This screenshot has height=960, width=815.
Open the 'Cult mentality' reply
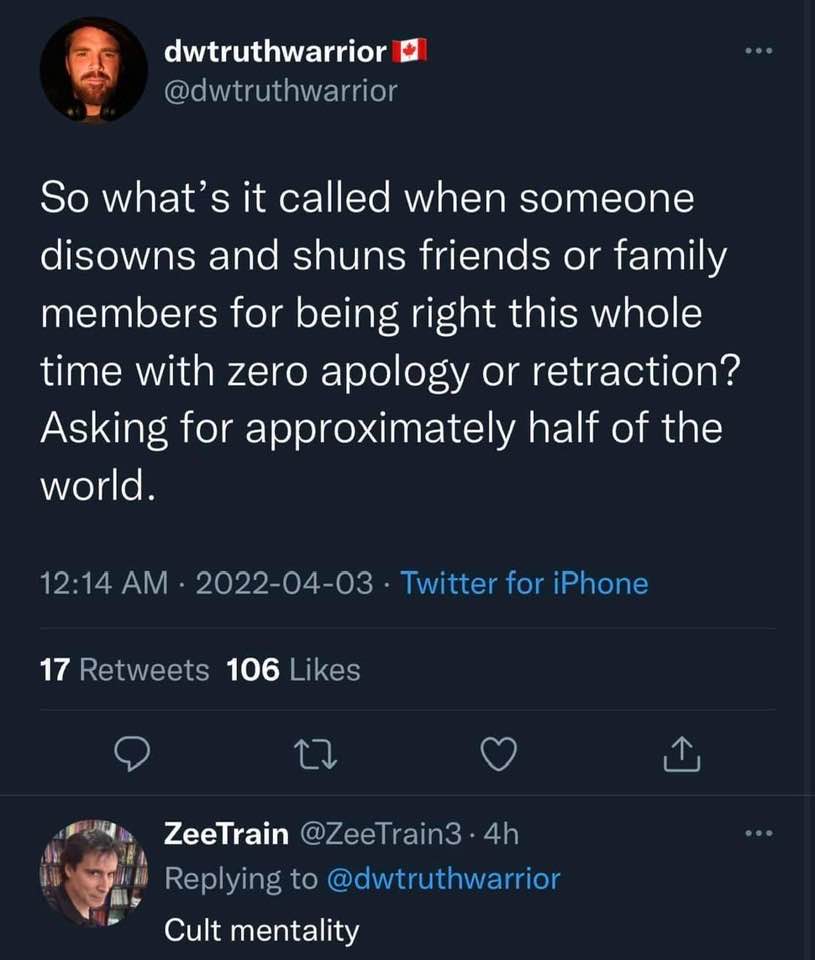(261, 931)
